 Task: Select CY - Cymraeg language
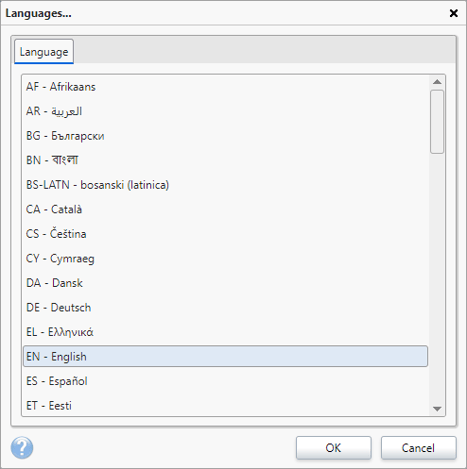(225, 258)
